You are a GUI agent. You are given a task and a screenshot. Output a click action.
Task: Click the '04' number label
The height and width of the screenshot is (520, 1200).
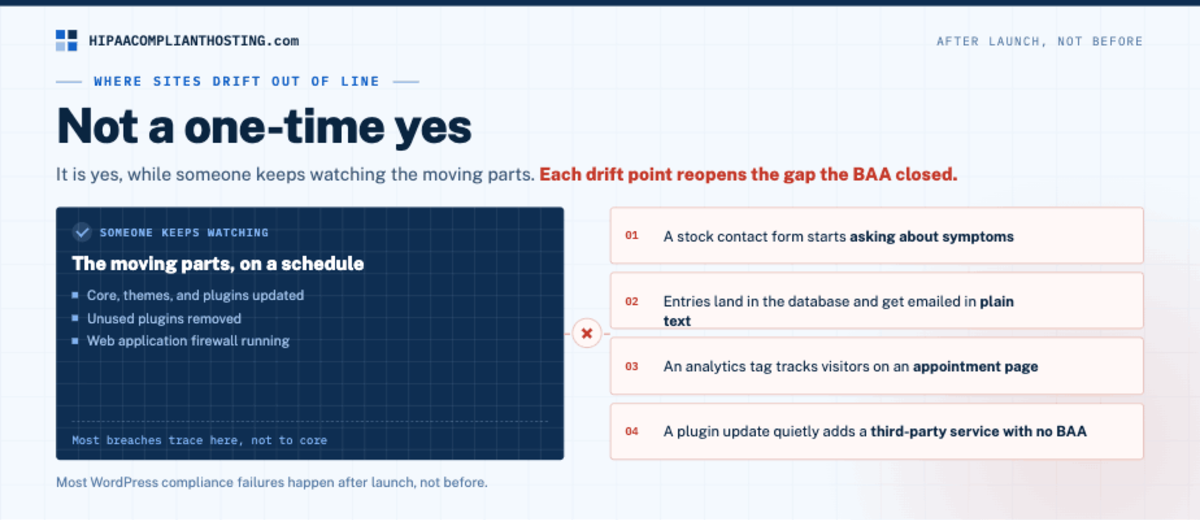click(632, 432)
